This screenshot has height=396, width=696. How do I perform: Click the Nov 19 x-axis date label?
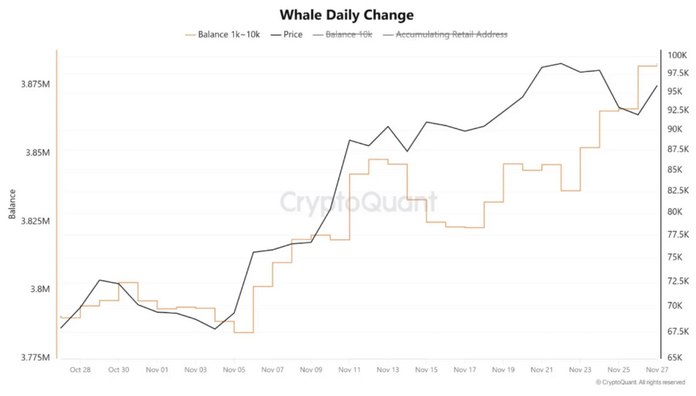click(x=503, y=369)
